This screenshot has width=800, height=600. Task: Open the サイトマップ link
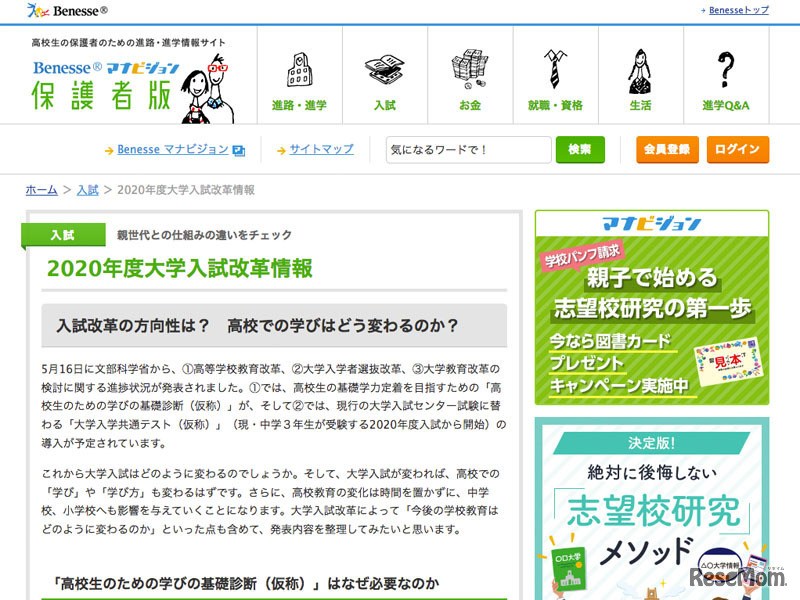322,149
